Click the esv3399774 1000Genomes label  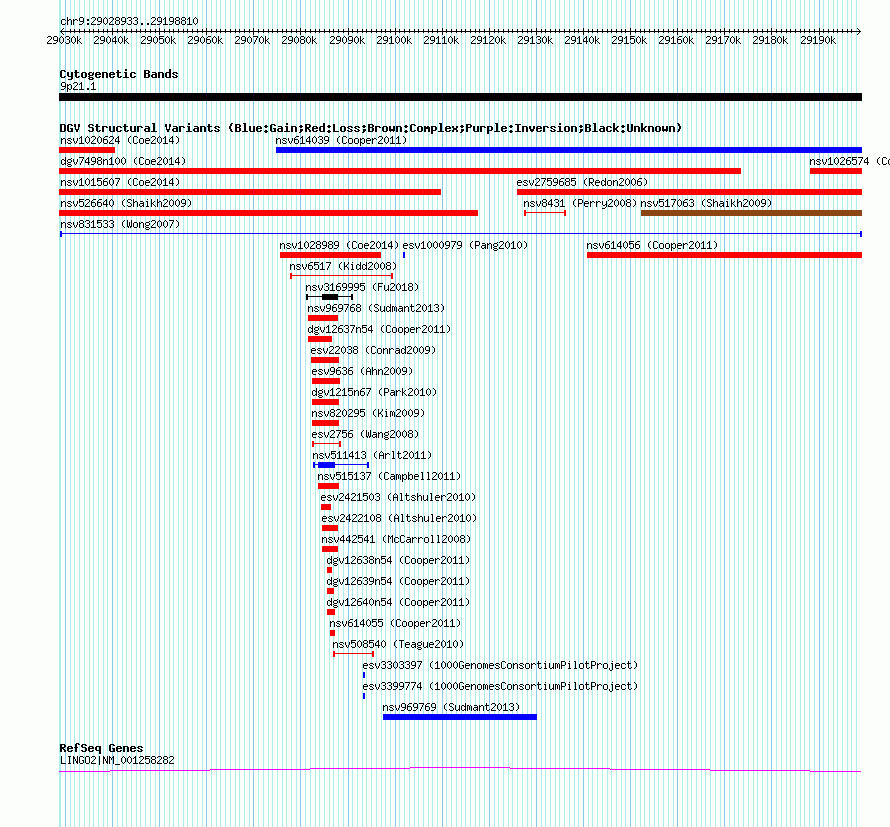500,686
